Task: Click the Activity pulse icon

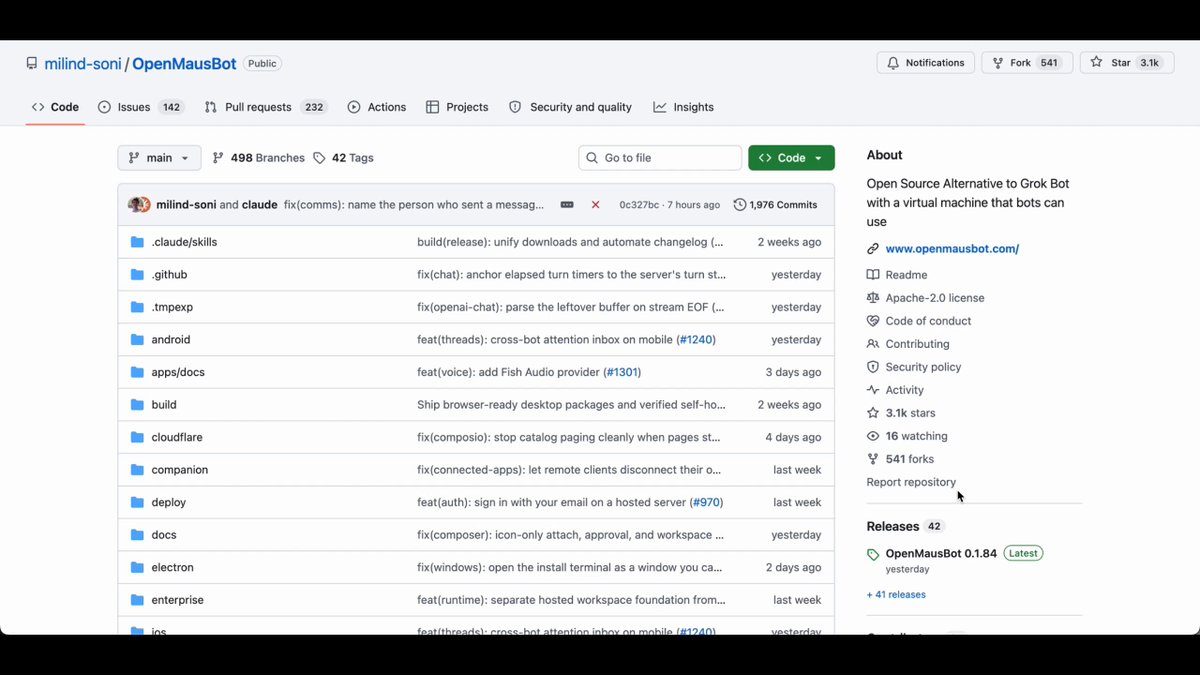Action: [x=873, y=390]
